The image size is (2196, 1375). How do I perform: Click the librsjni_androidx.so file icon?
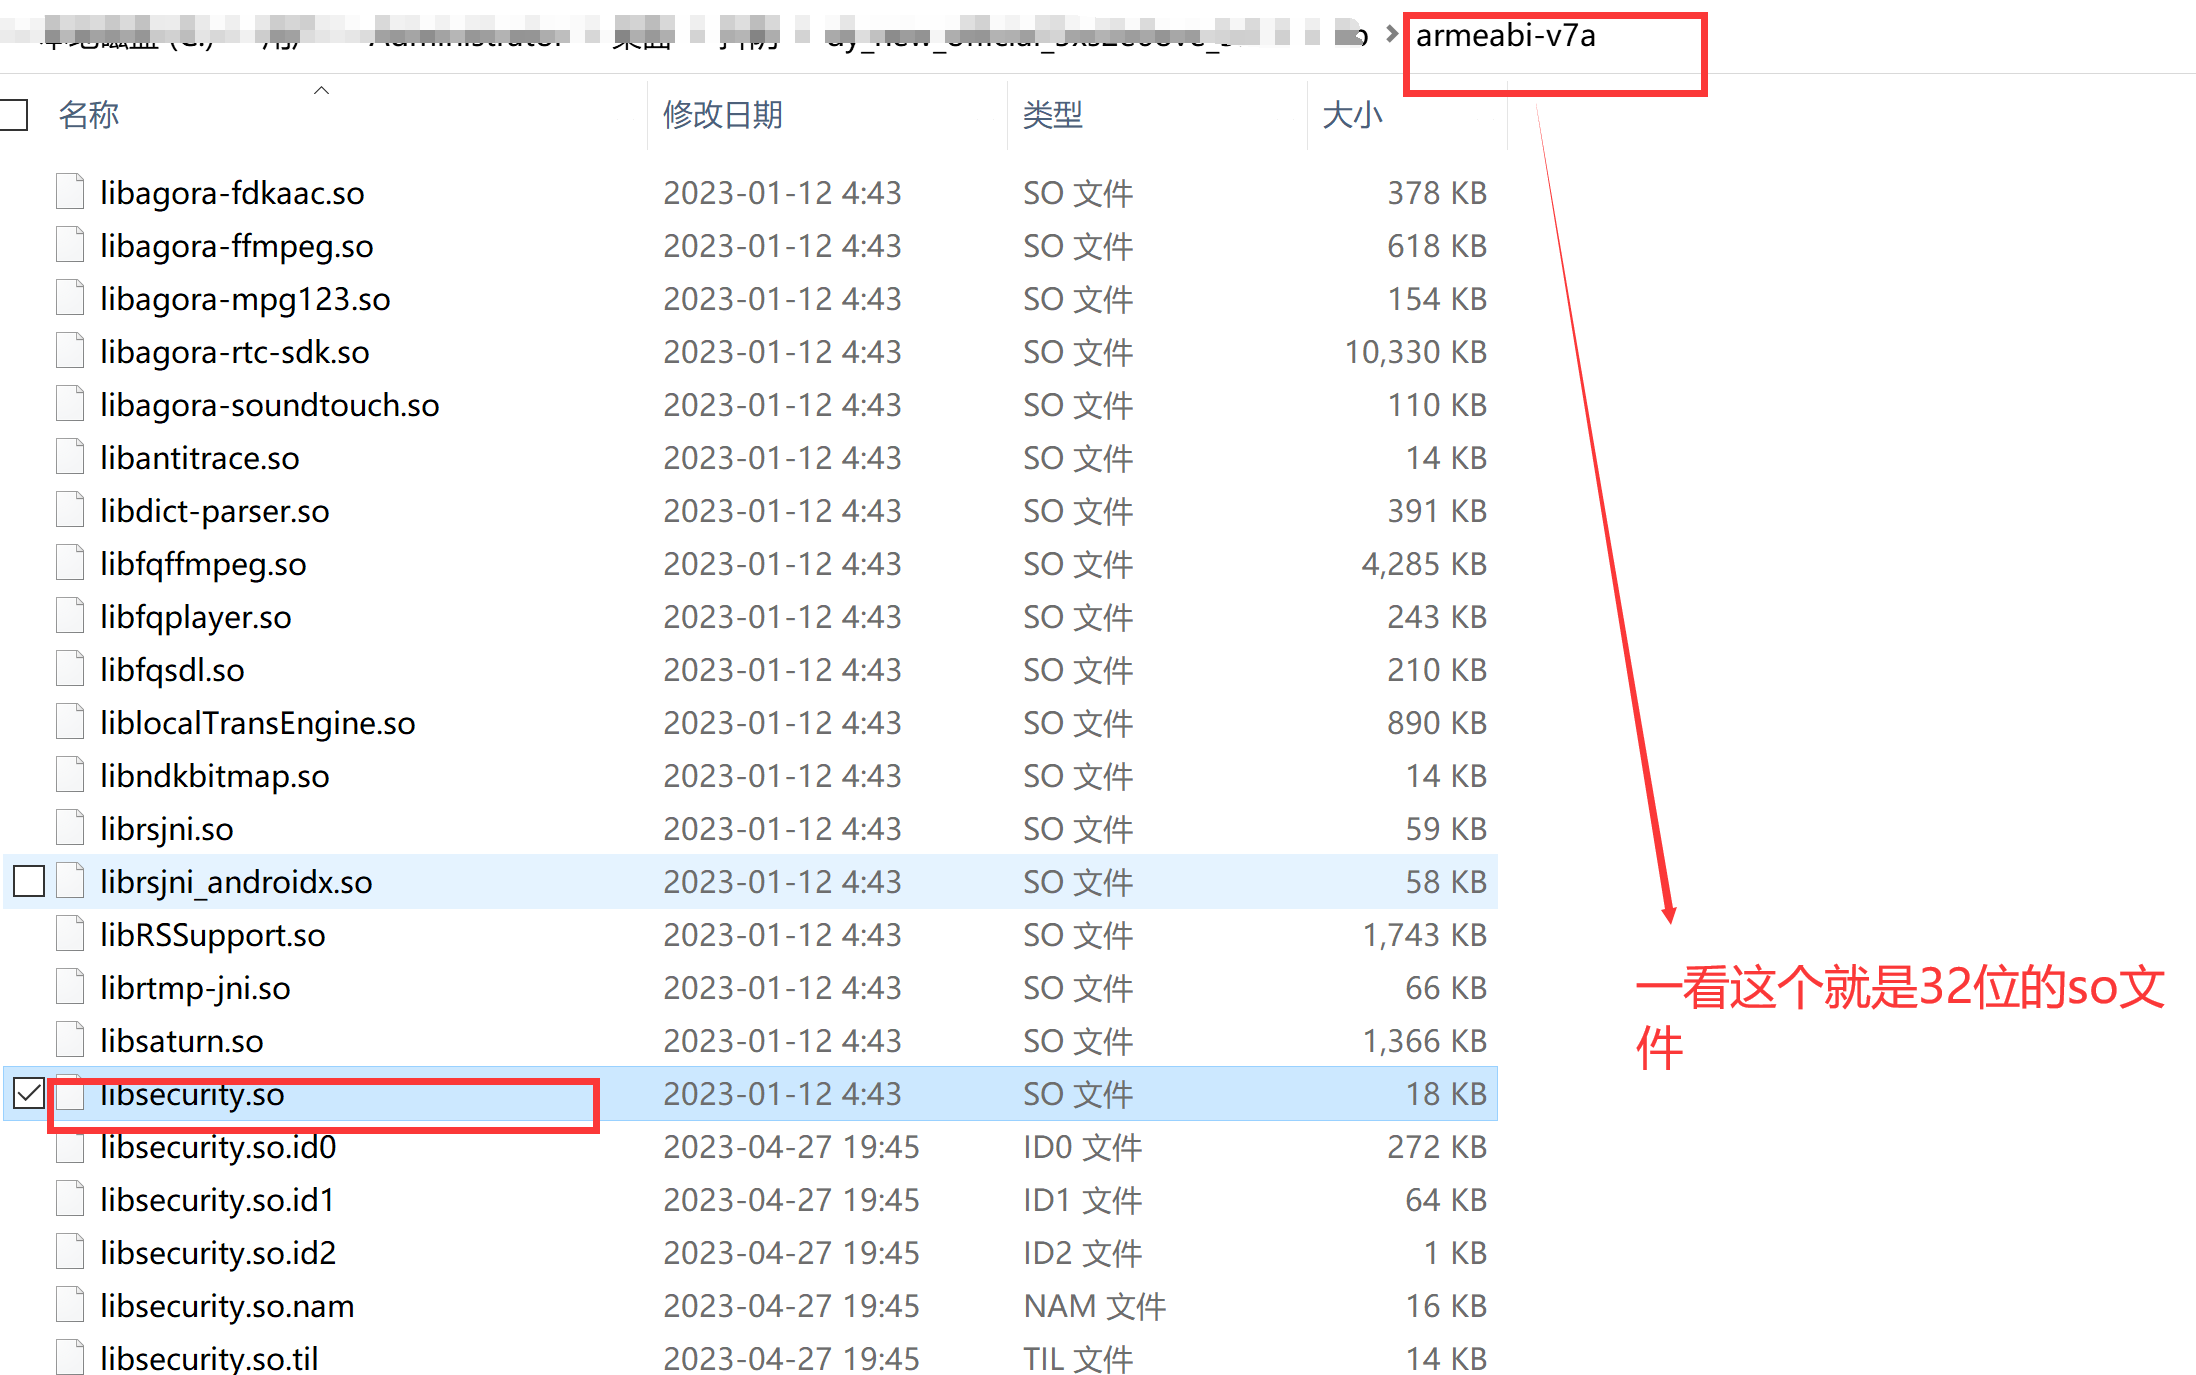70,881
